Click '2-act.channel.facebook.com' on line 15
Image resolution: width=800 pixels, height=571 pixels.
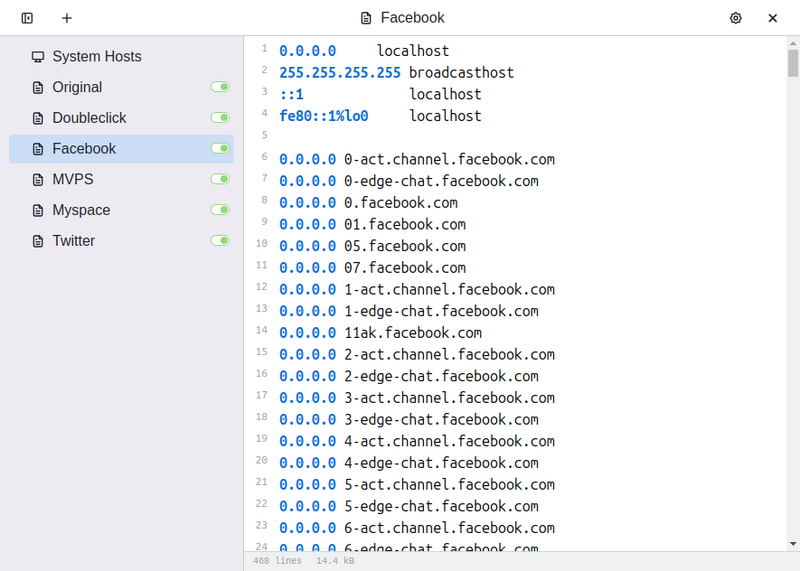[449, 355]
